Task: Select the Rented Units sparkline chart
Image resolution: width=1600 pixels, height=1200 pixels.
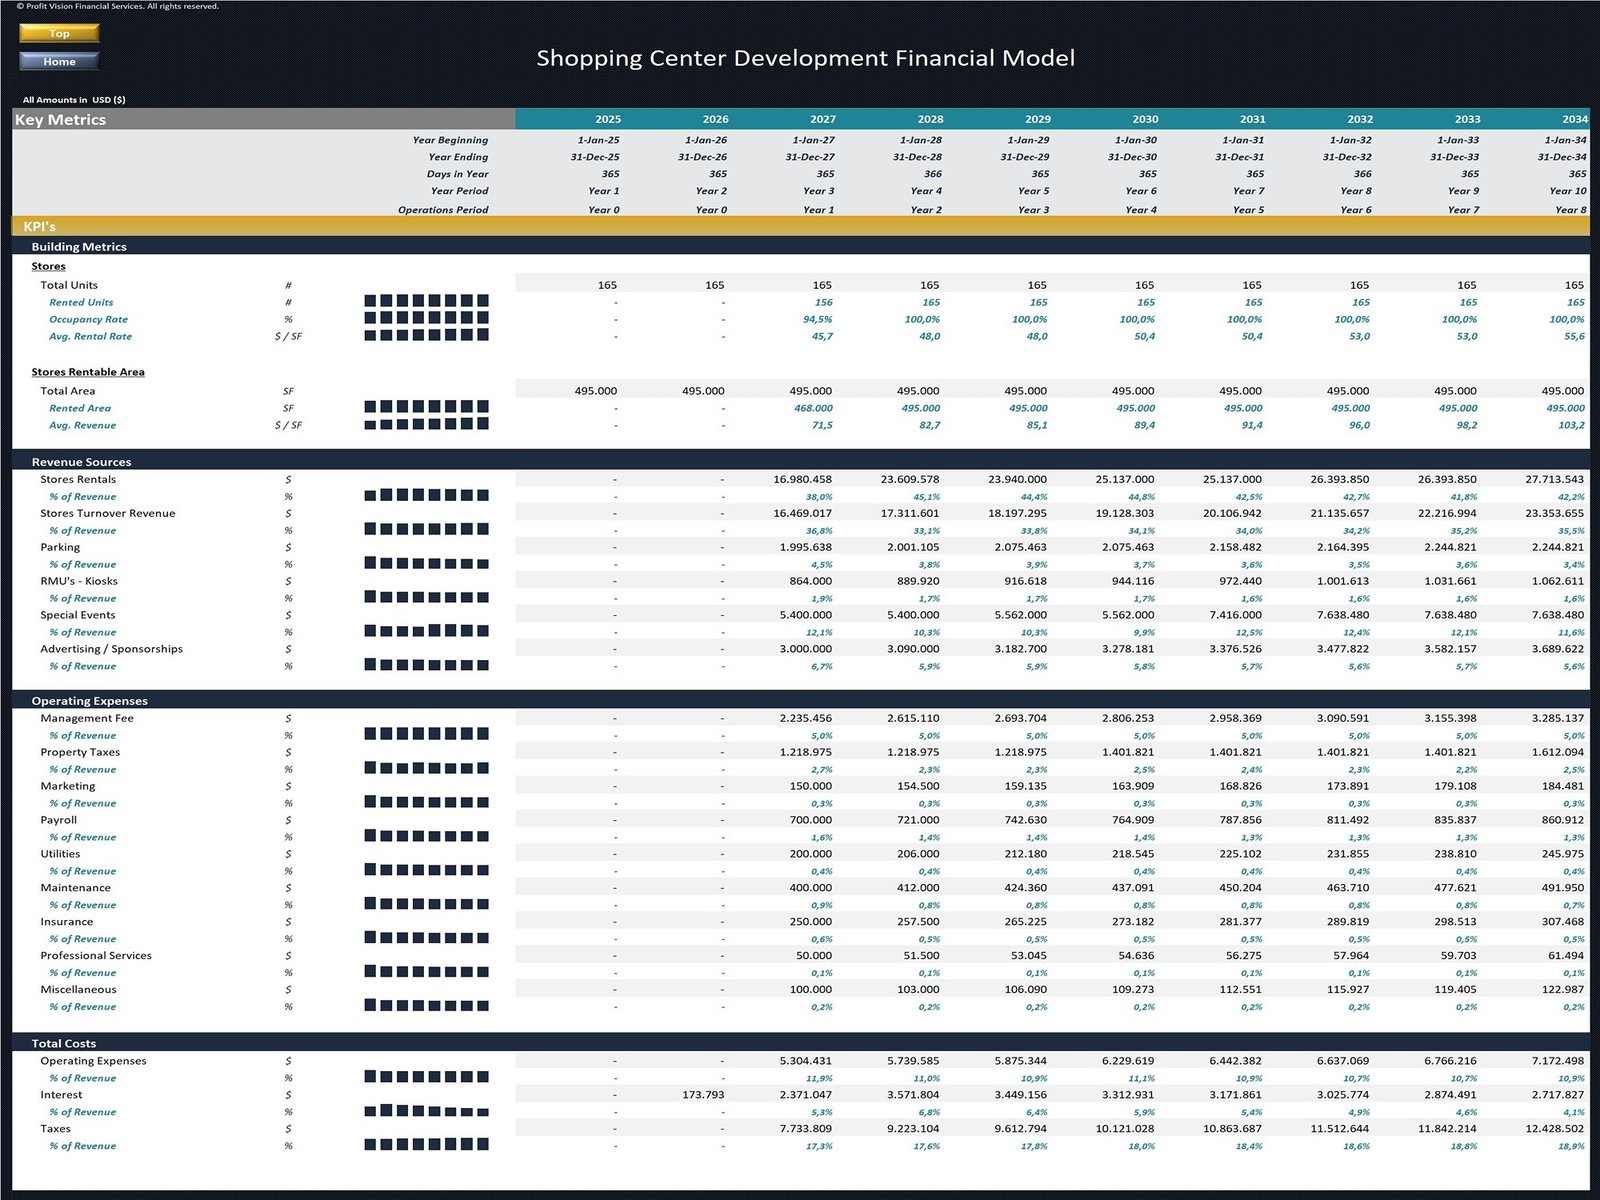Action: coord(426,301)
